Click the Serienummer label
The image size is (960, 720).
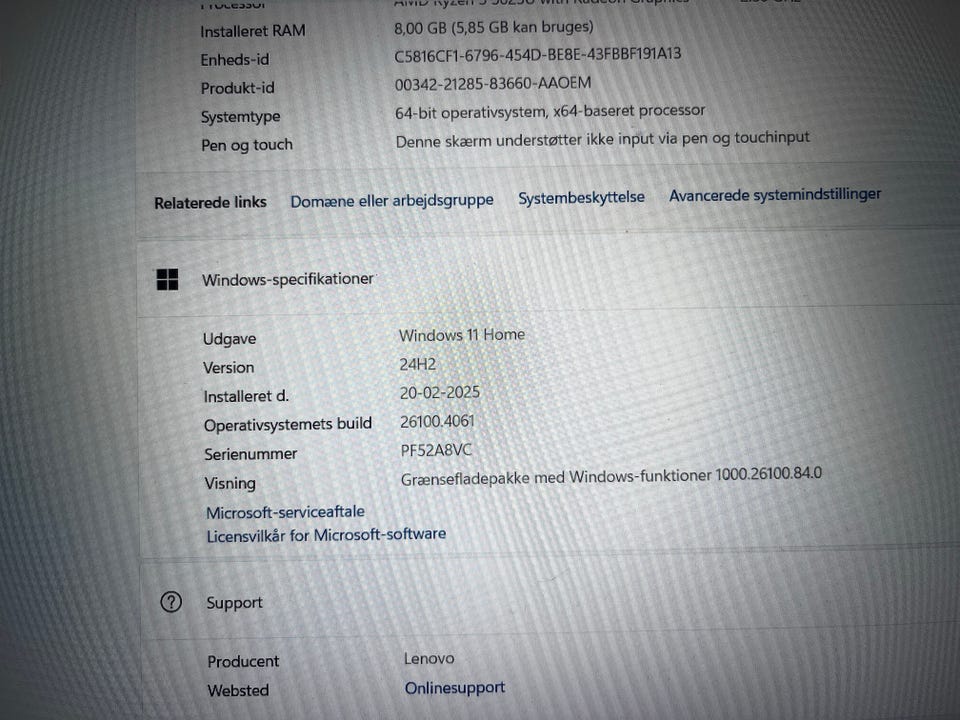pos(250,454)
